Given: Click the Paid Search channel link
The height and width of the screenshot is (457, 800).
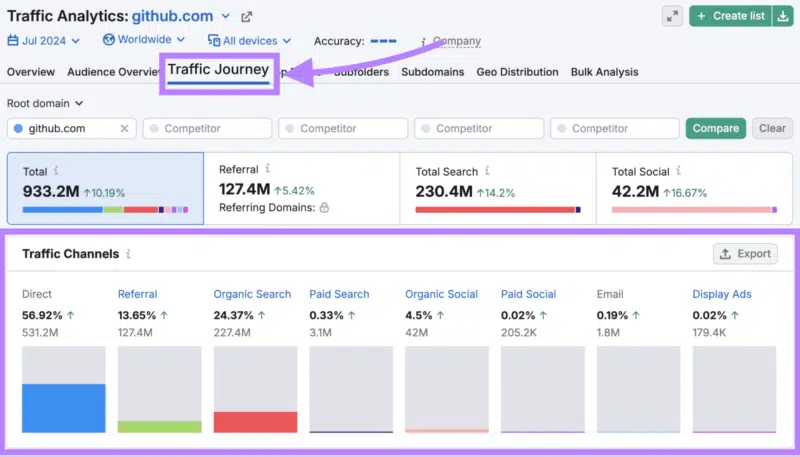Looking at the screenshot, I should point(339,294).
